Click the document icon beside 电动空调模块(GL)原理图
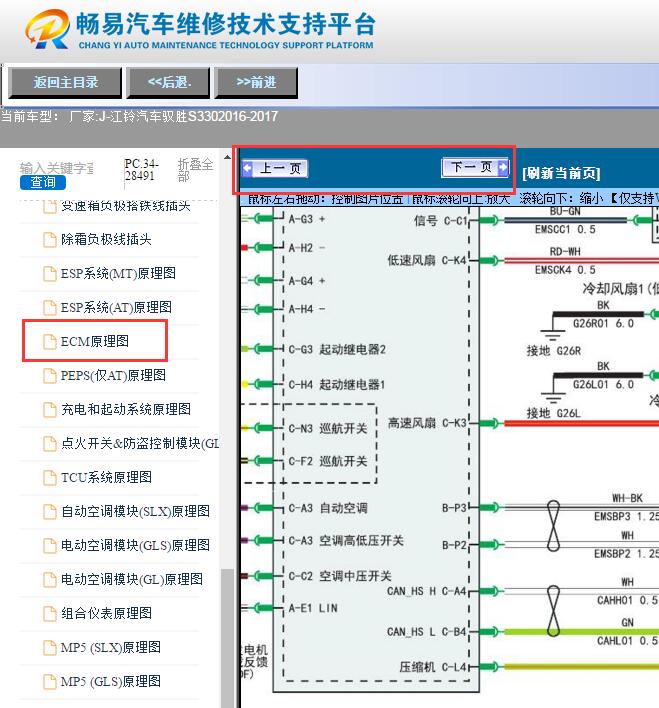Screen dimensions: 659x708 click(50, 580)
